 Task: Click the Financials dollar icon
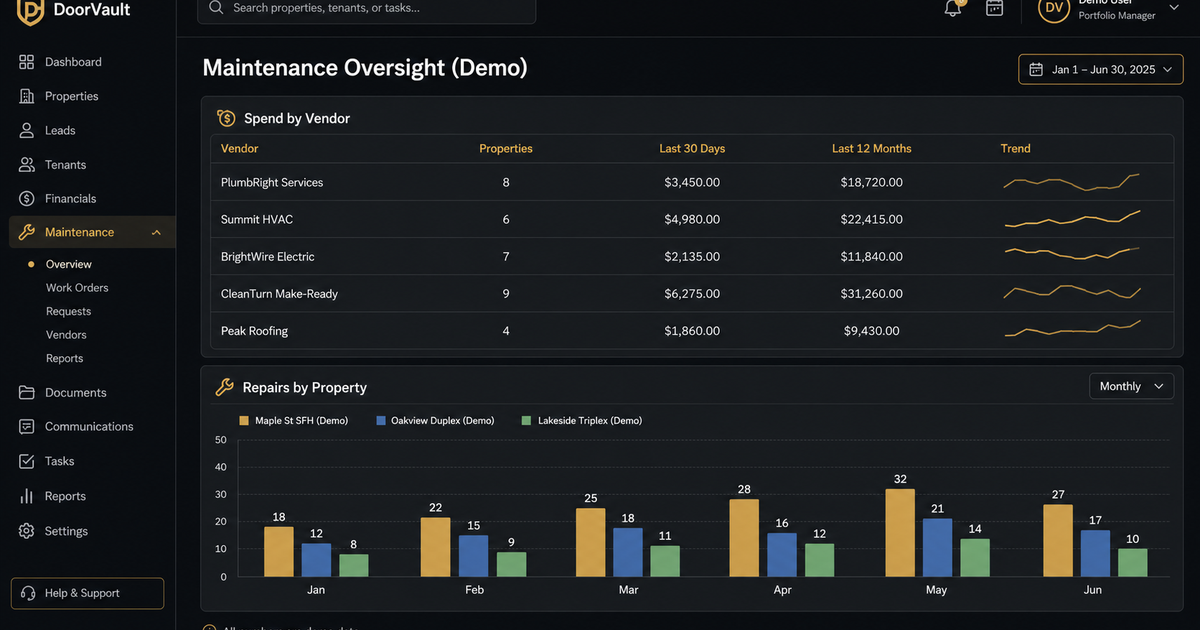27,198
